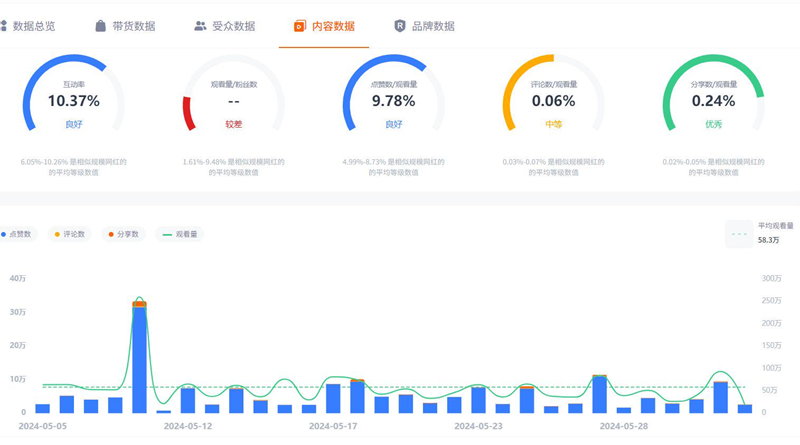Screen dimensions: 800x445
Task: Hide the 分享数 legend series
Action: [x=123, y=234]
